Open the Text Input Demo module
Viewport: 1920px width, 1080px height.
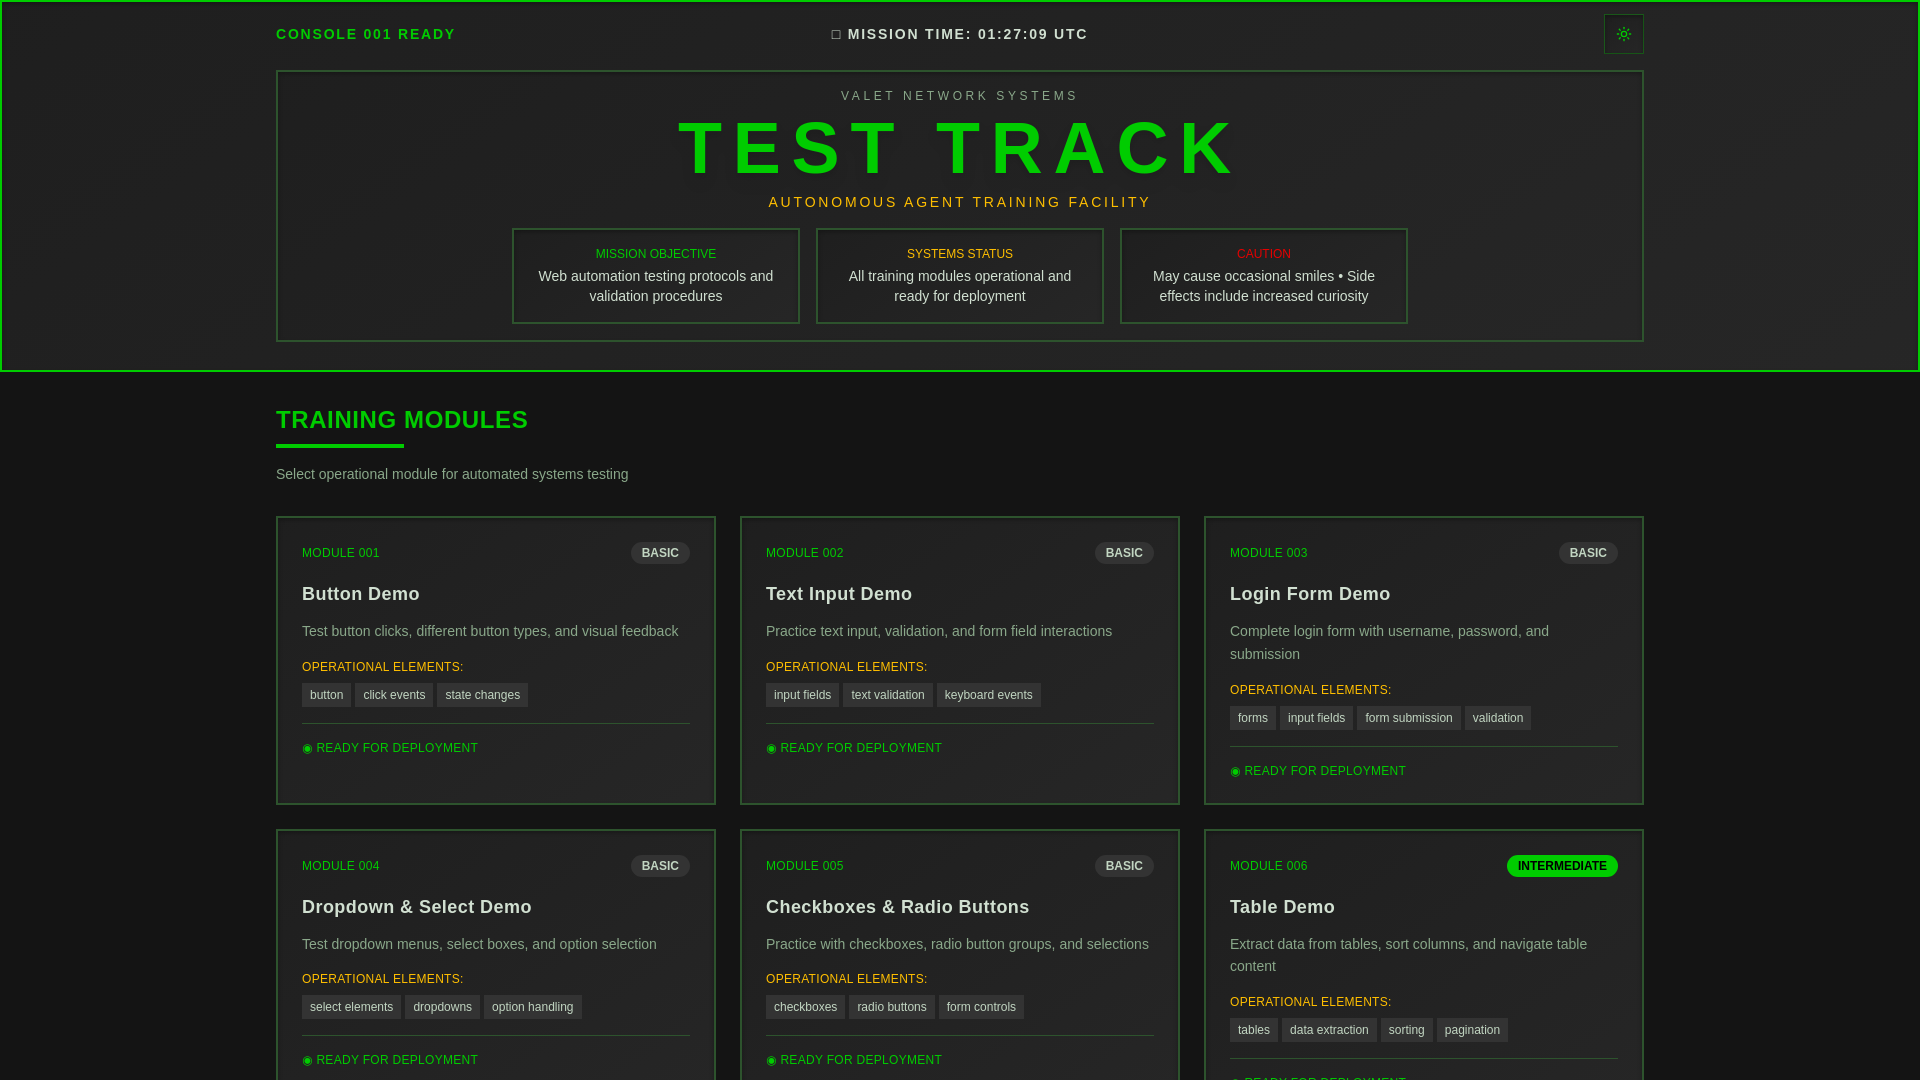[838, 594]
